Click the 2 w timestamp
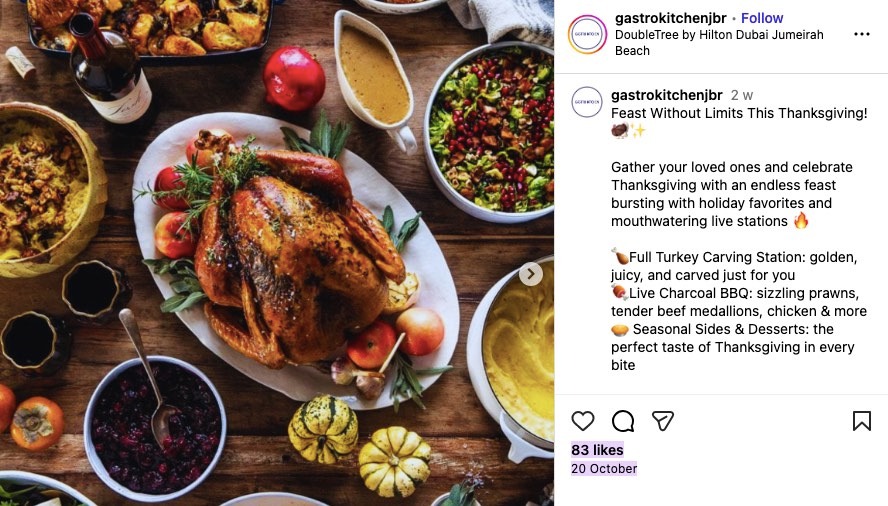 pyautogui.click(x=741, y=95)
